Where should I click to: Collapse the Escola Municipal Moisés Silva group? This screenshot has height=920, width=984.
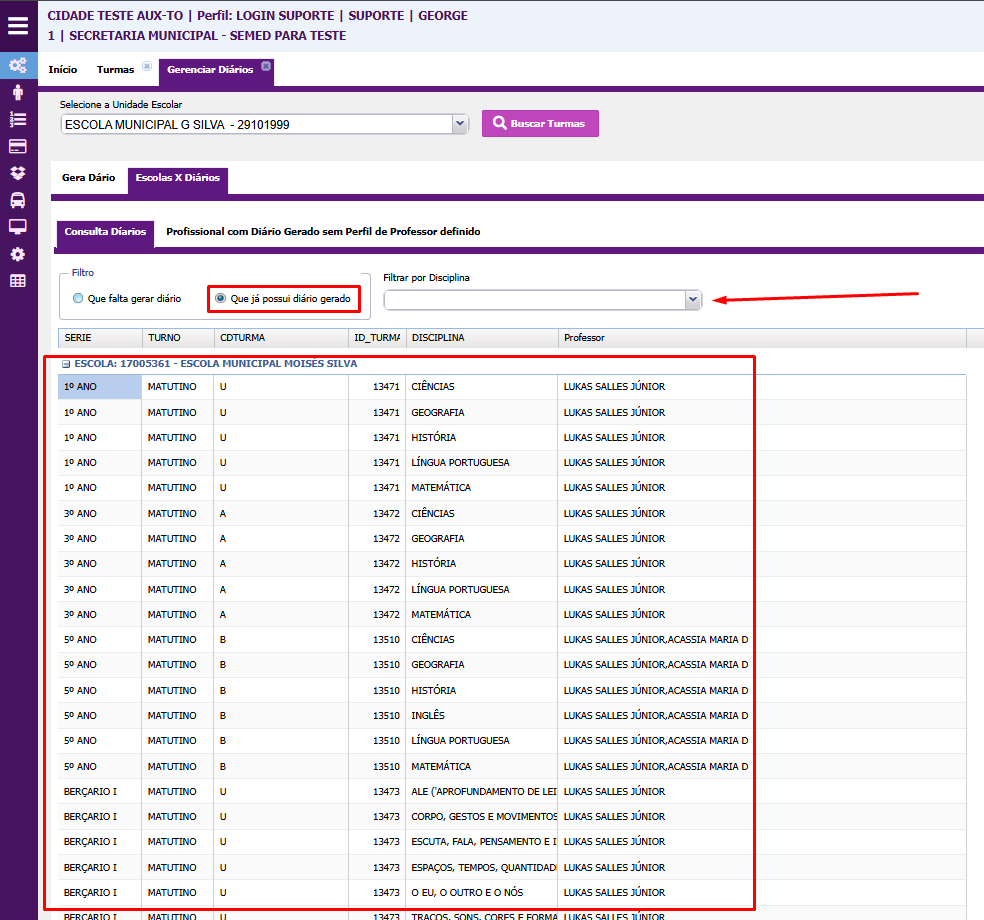(x=66, y=365)
